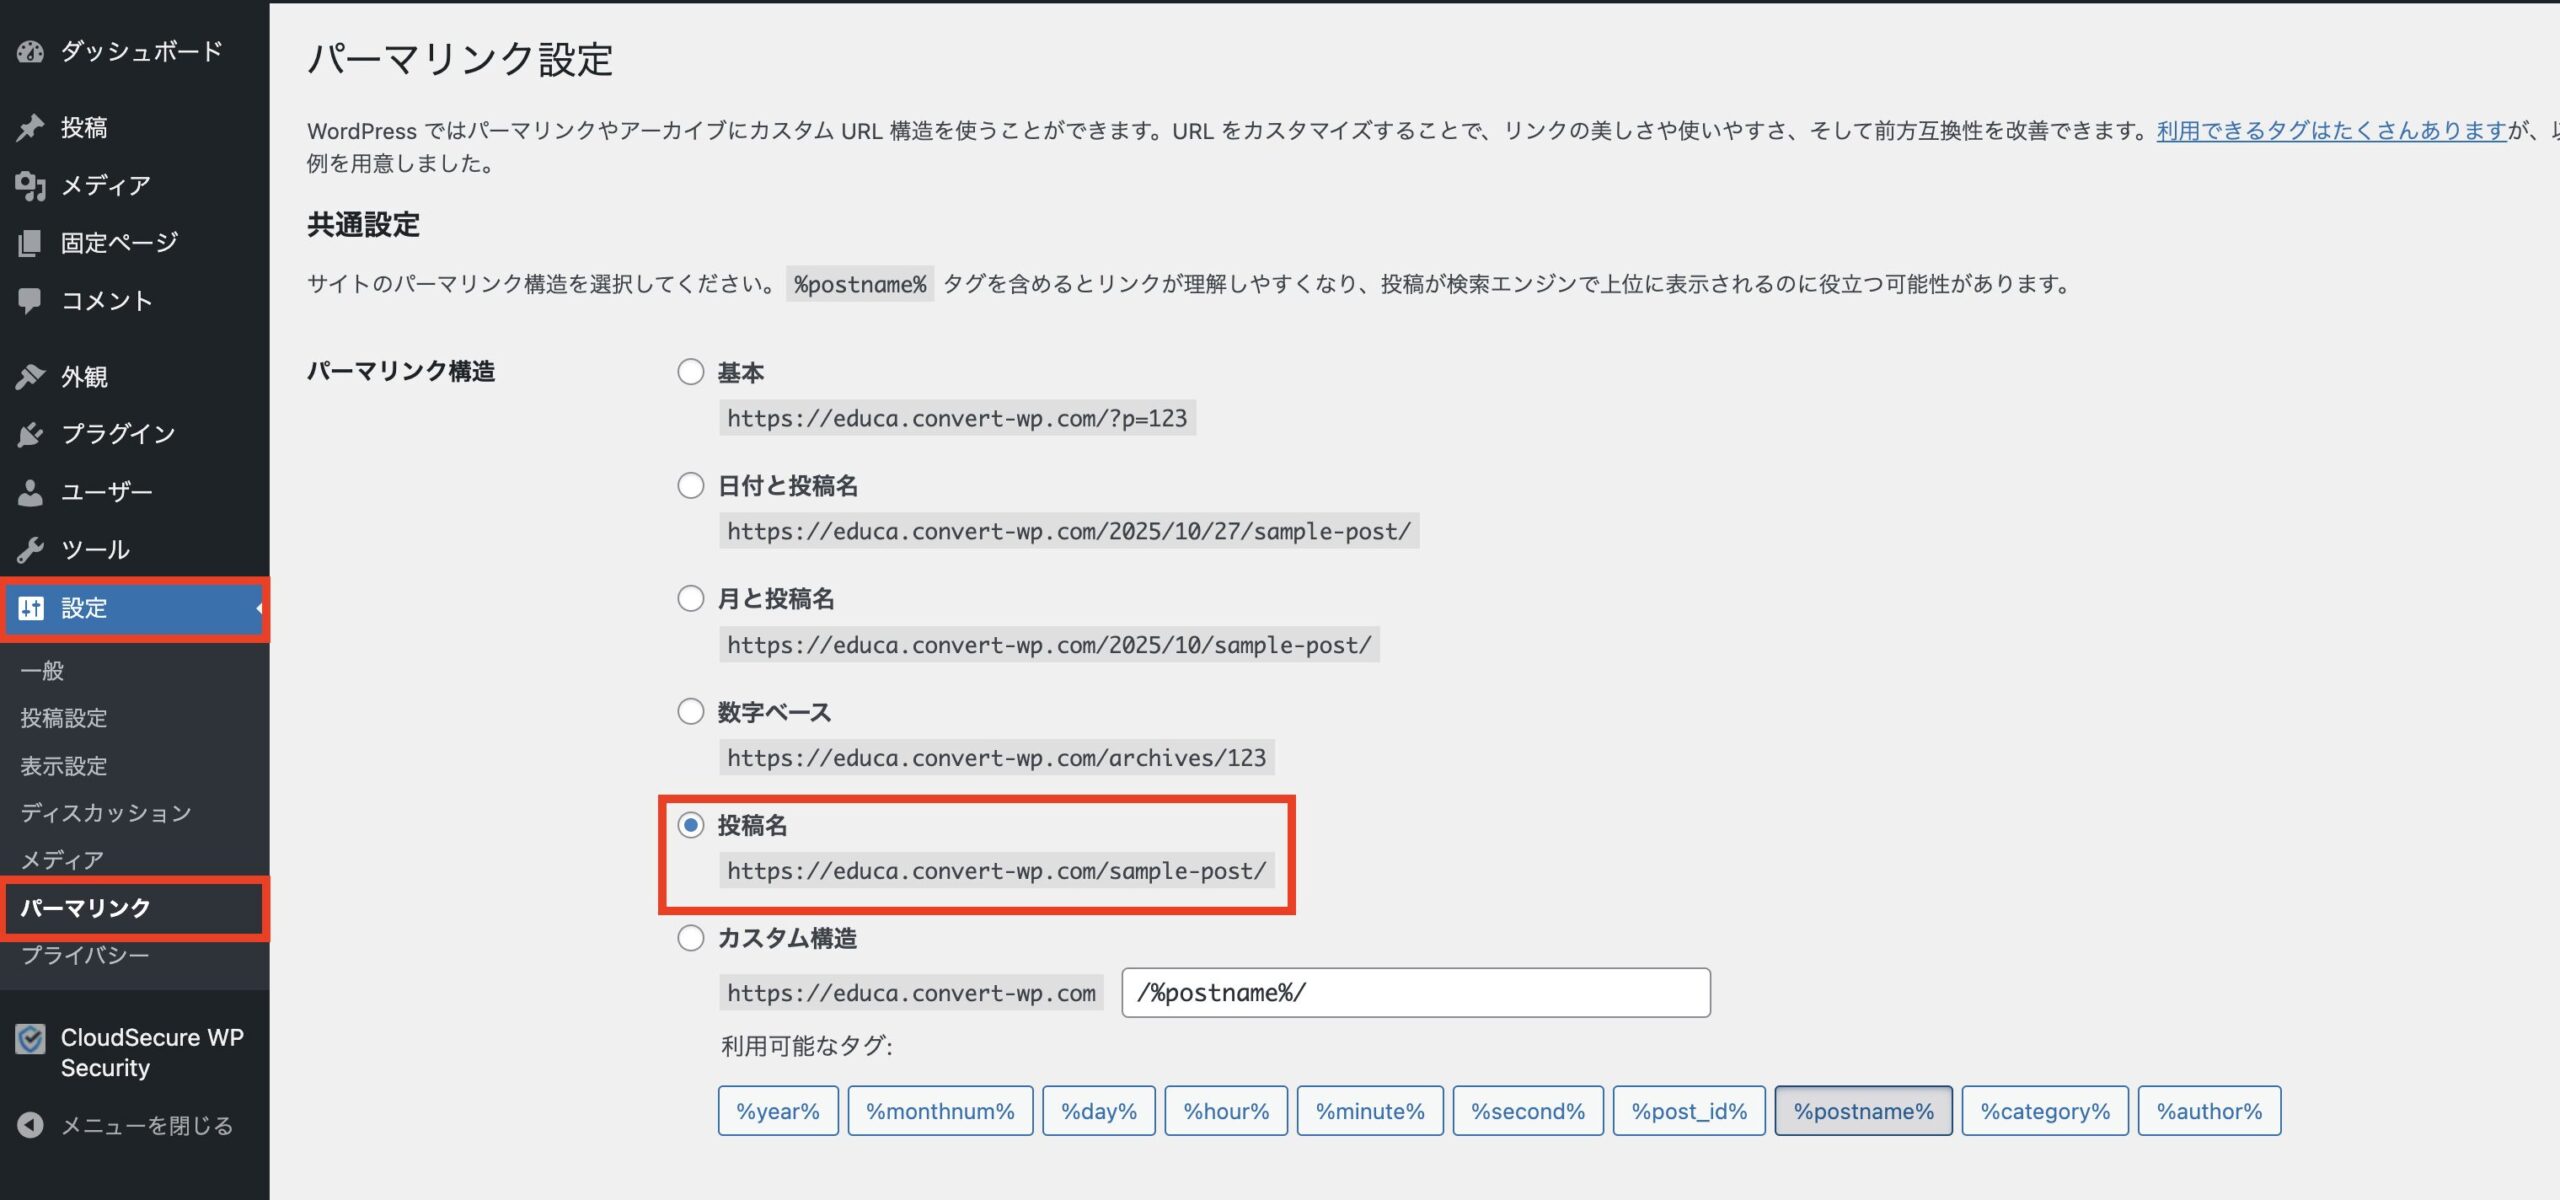This screenshot has width=2560, height=1200.
Task: Click the Dashboard gauge icon
Action: pos(30,52)
